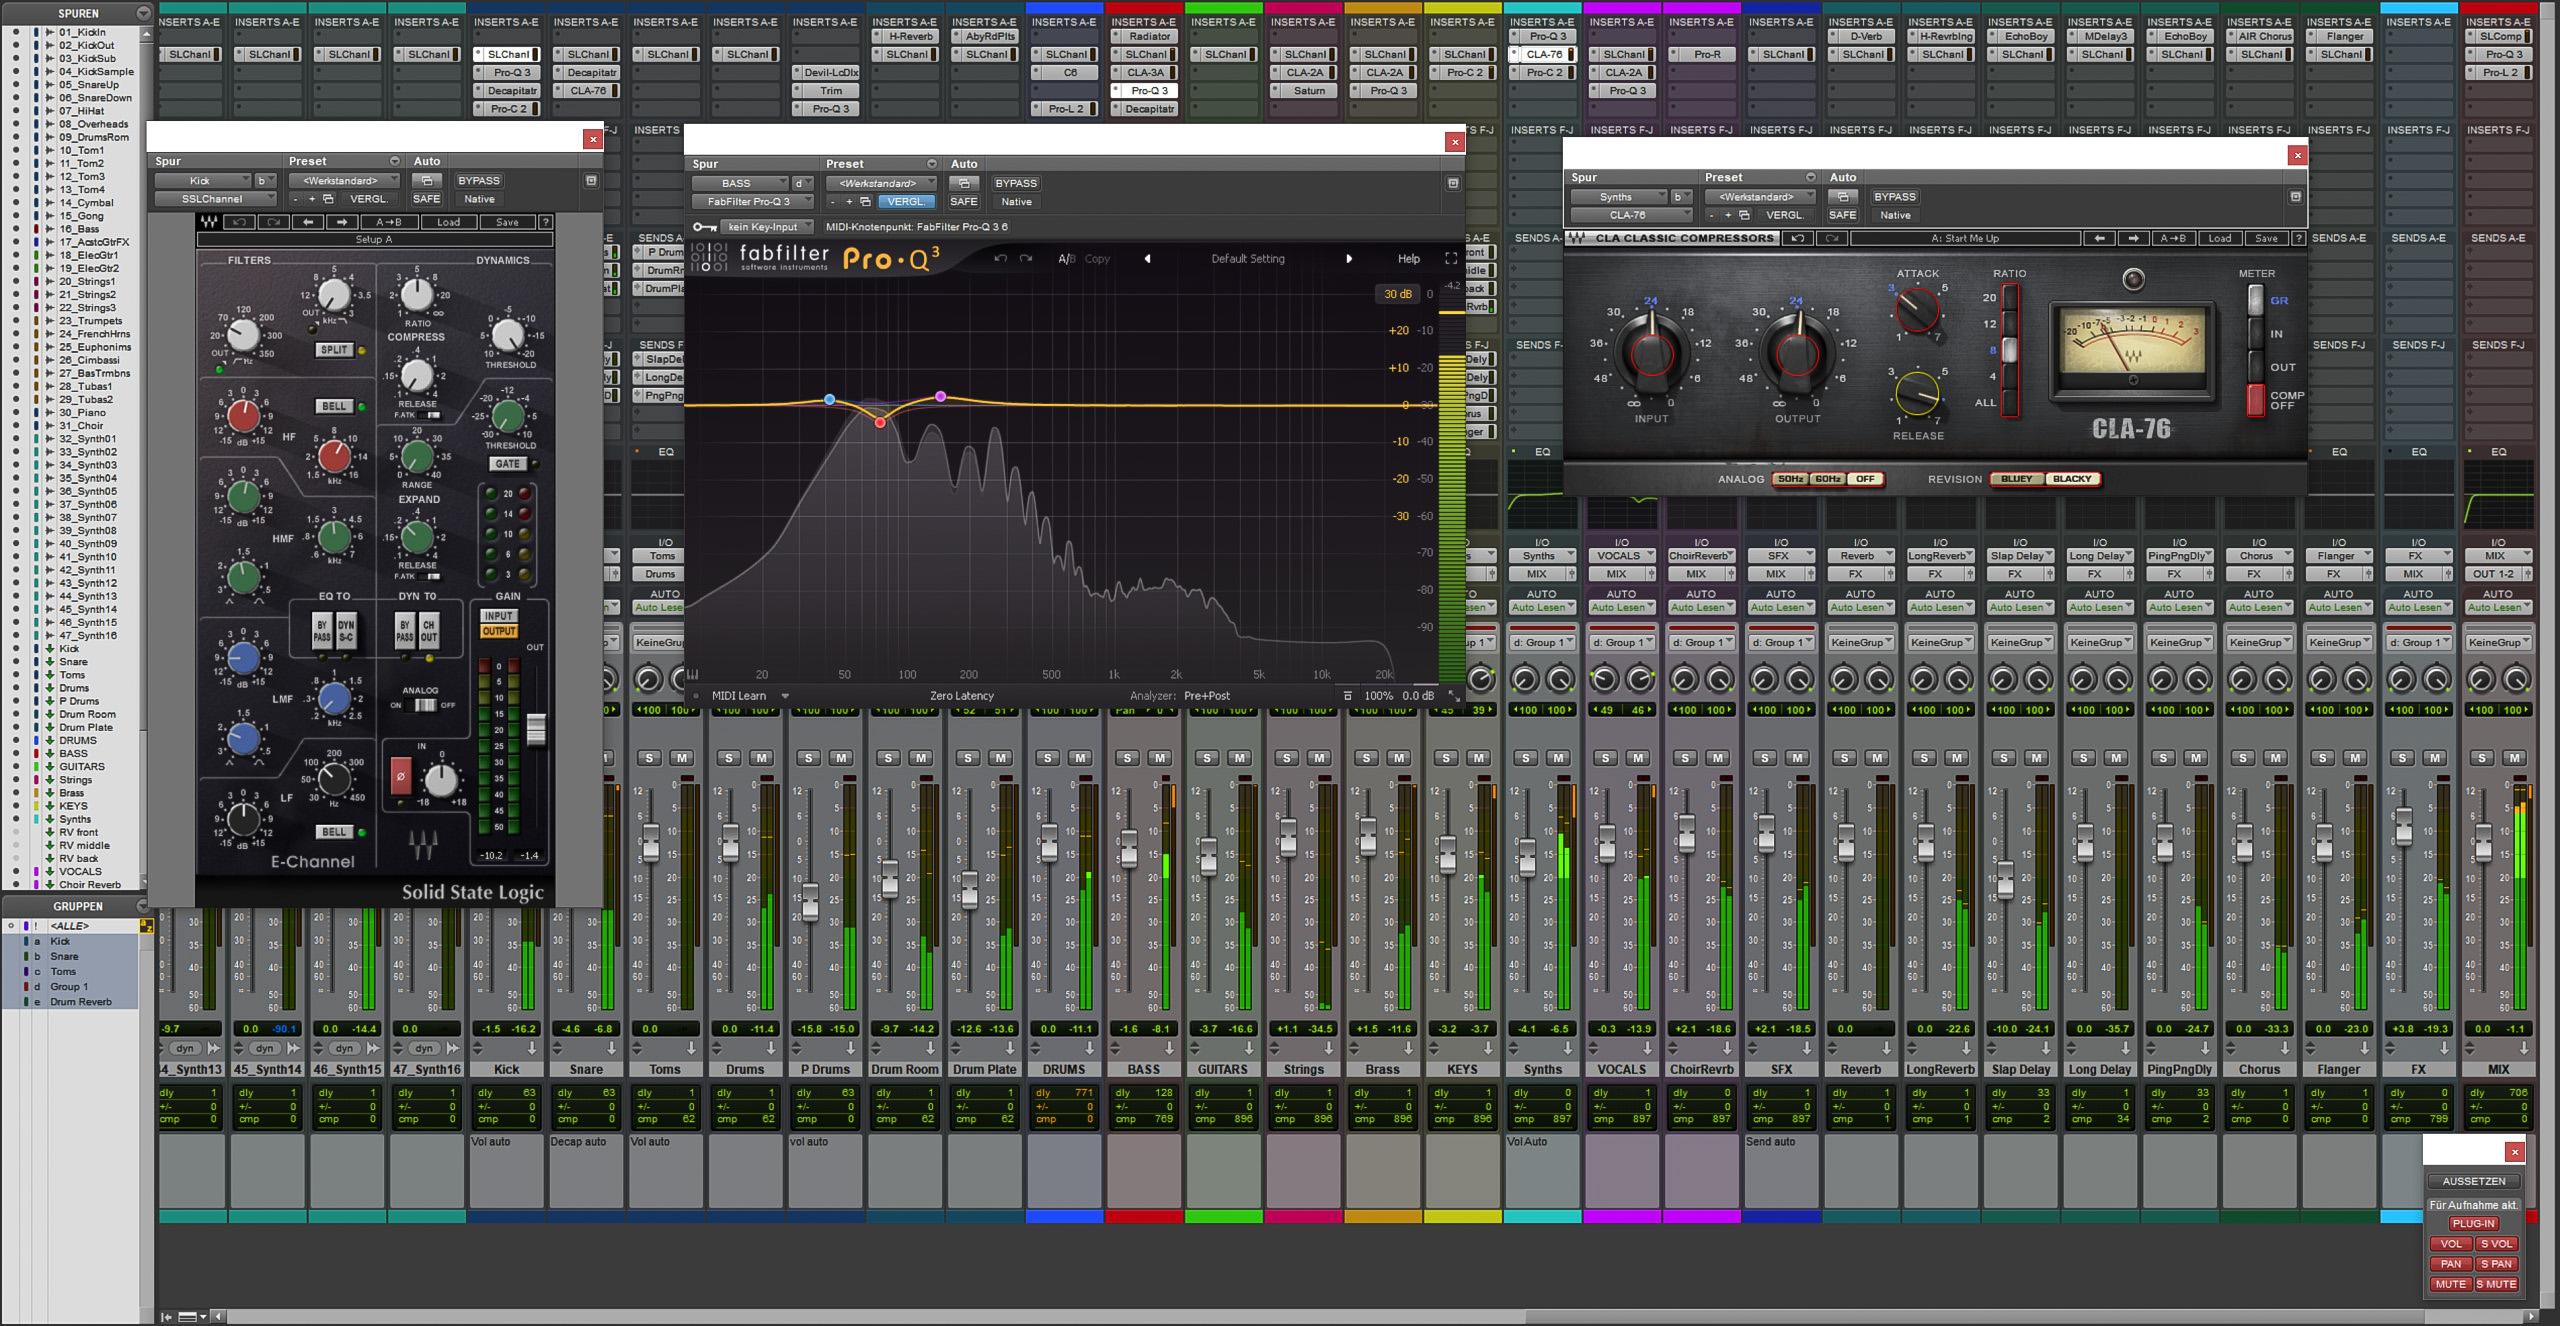The image size is (2560, 1326).
Task: Open SSLChannel plugin selector dropdown
Action: click(215, 199)
